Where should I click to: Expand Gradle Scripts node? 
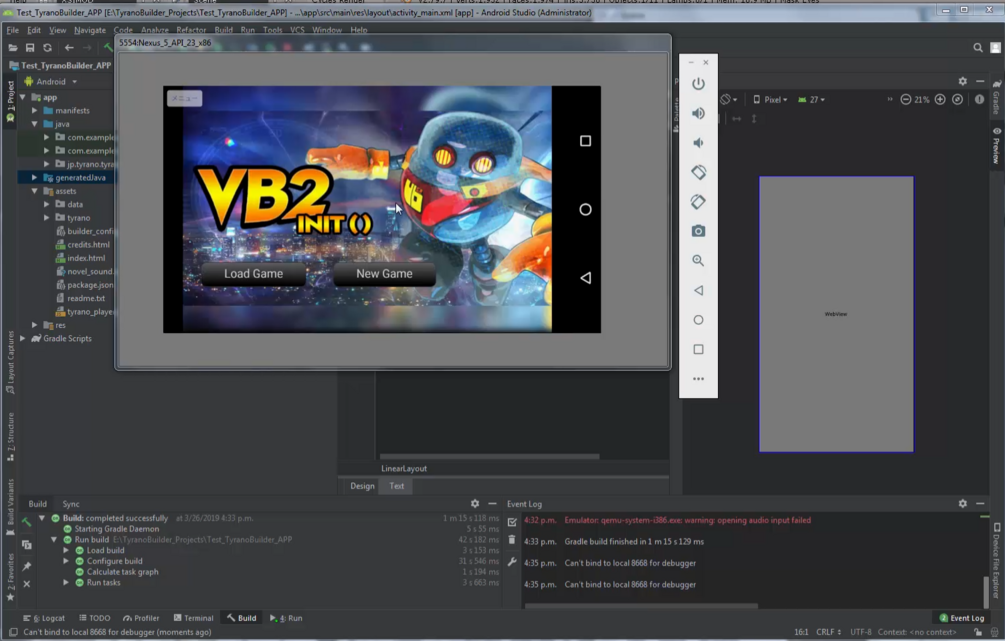coord(22,338)
